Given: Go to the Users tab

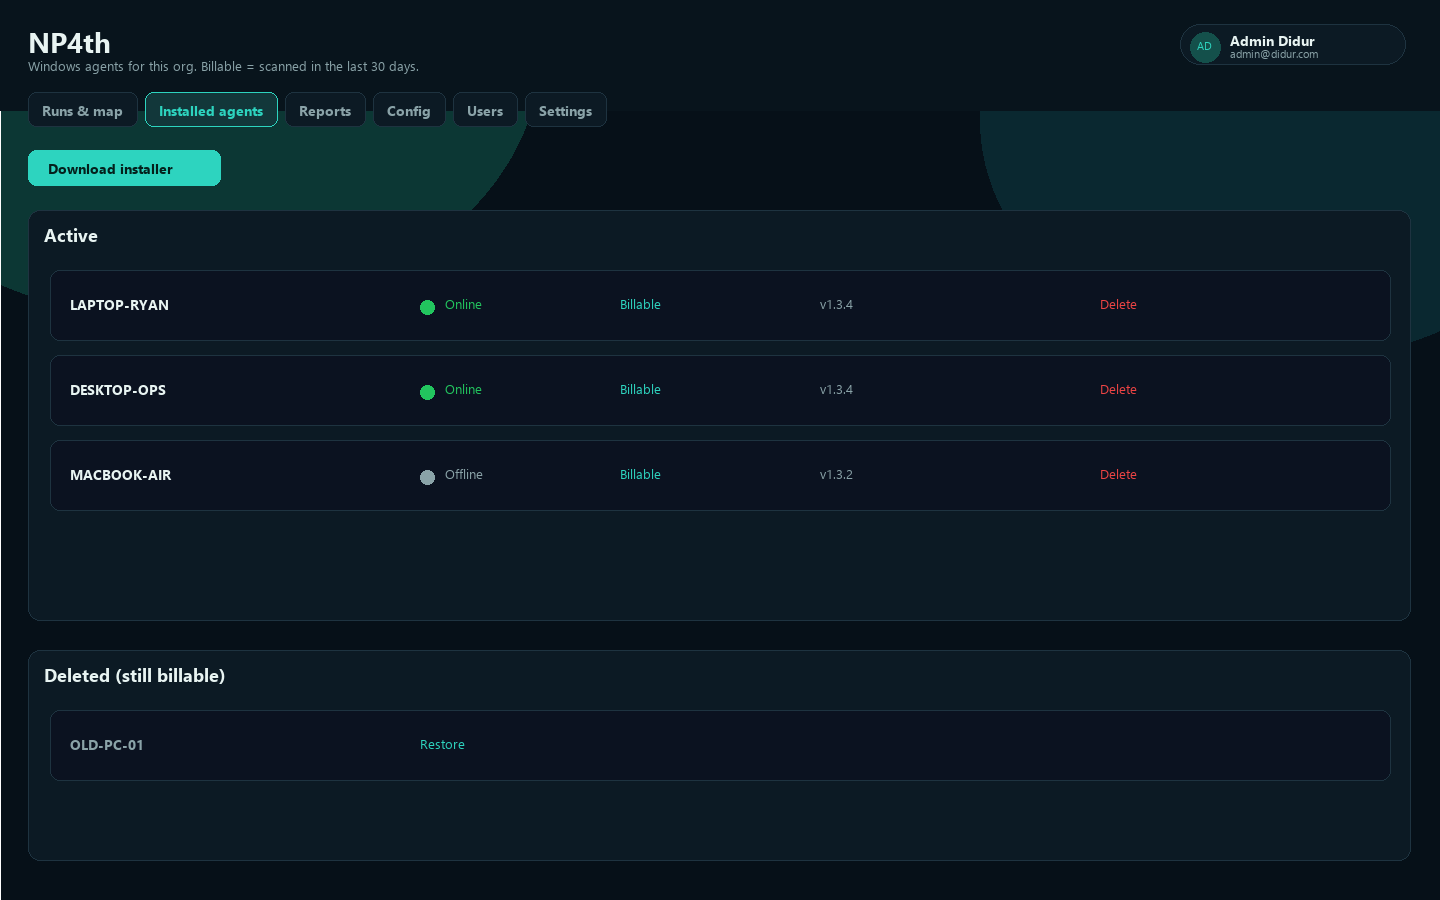Looking at the screenshot, I should [x=485, y=110].
